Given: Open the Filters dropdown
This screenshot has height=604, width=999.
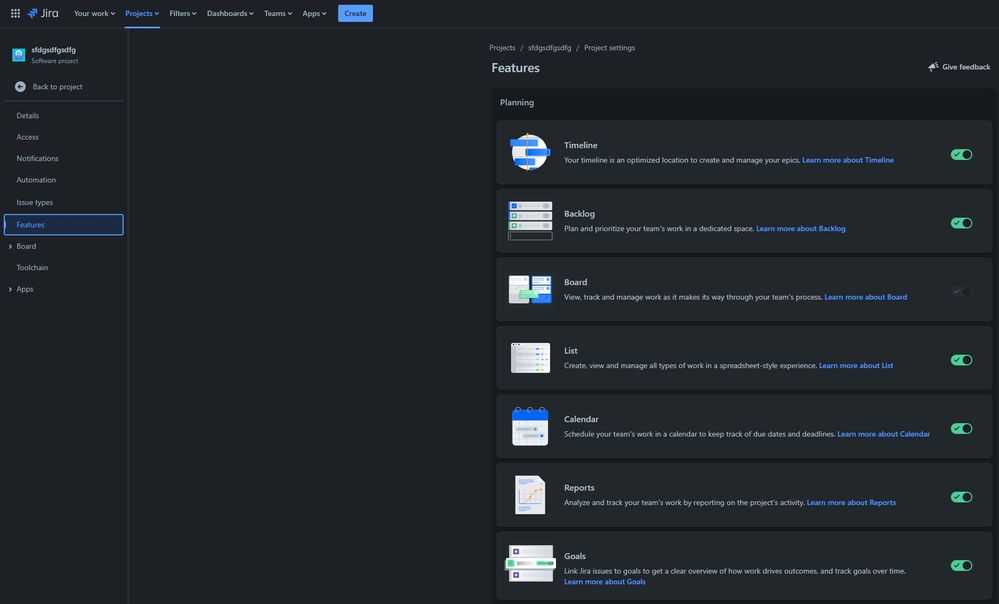Looking at the screenshot, I should 183,13.
